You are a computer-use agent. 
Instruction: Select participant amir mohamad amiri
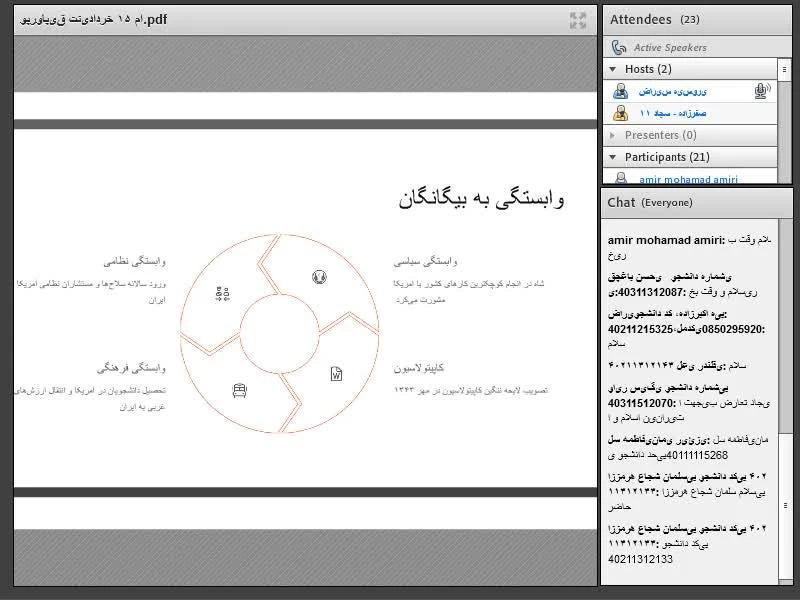pyautogui.click(x=688, y=180)
